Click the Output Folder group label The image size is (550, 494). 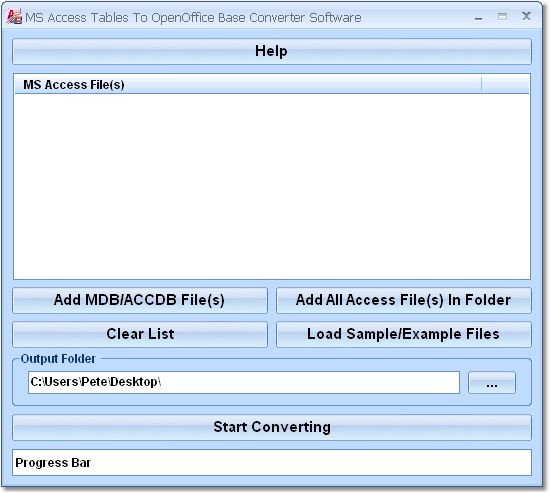coord(58,359)
